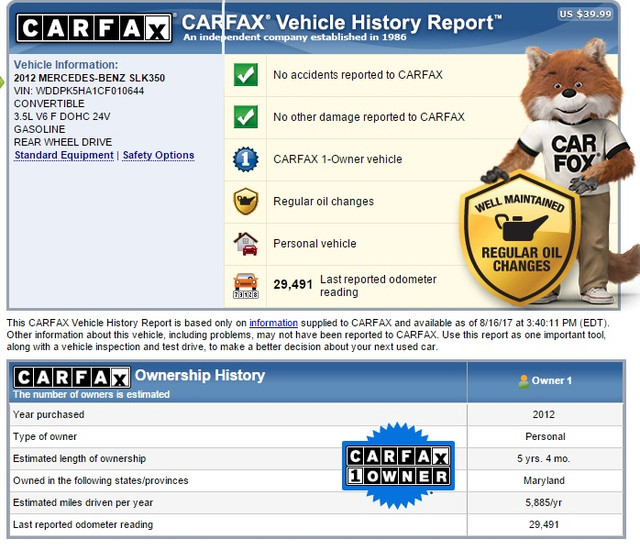Click the orange car odometer icon
Viewport: 640px width, 549px height.
point(246,286)
